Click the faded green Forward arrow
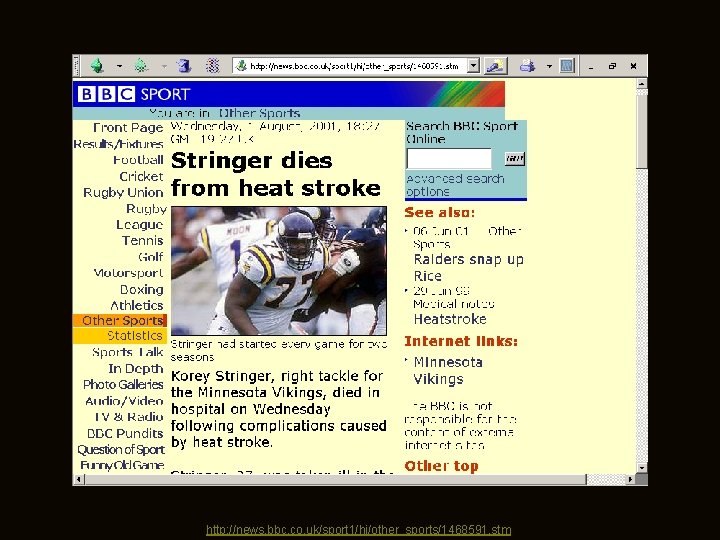This screenshot has height=540, width=720. pos(141,66)
